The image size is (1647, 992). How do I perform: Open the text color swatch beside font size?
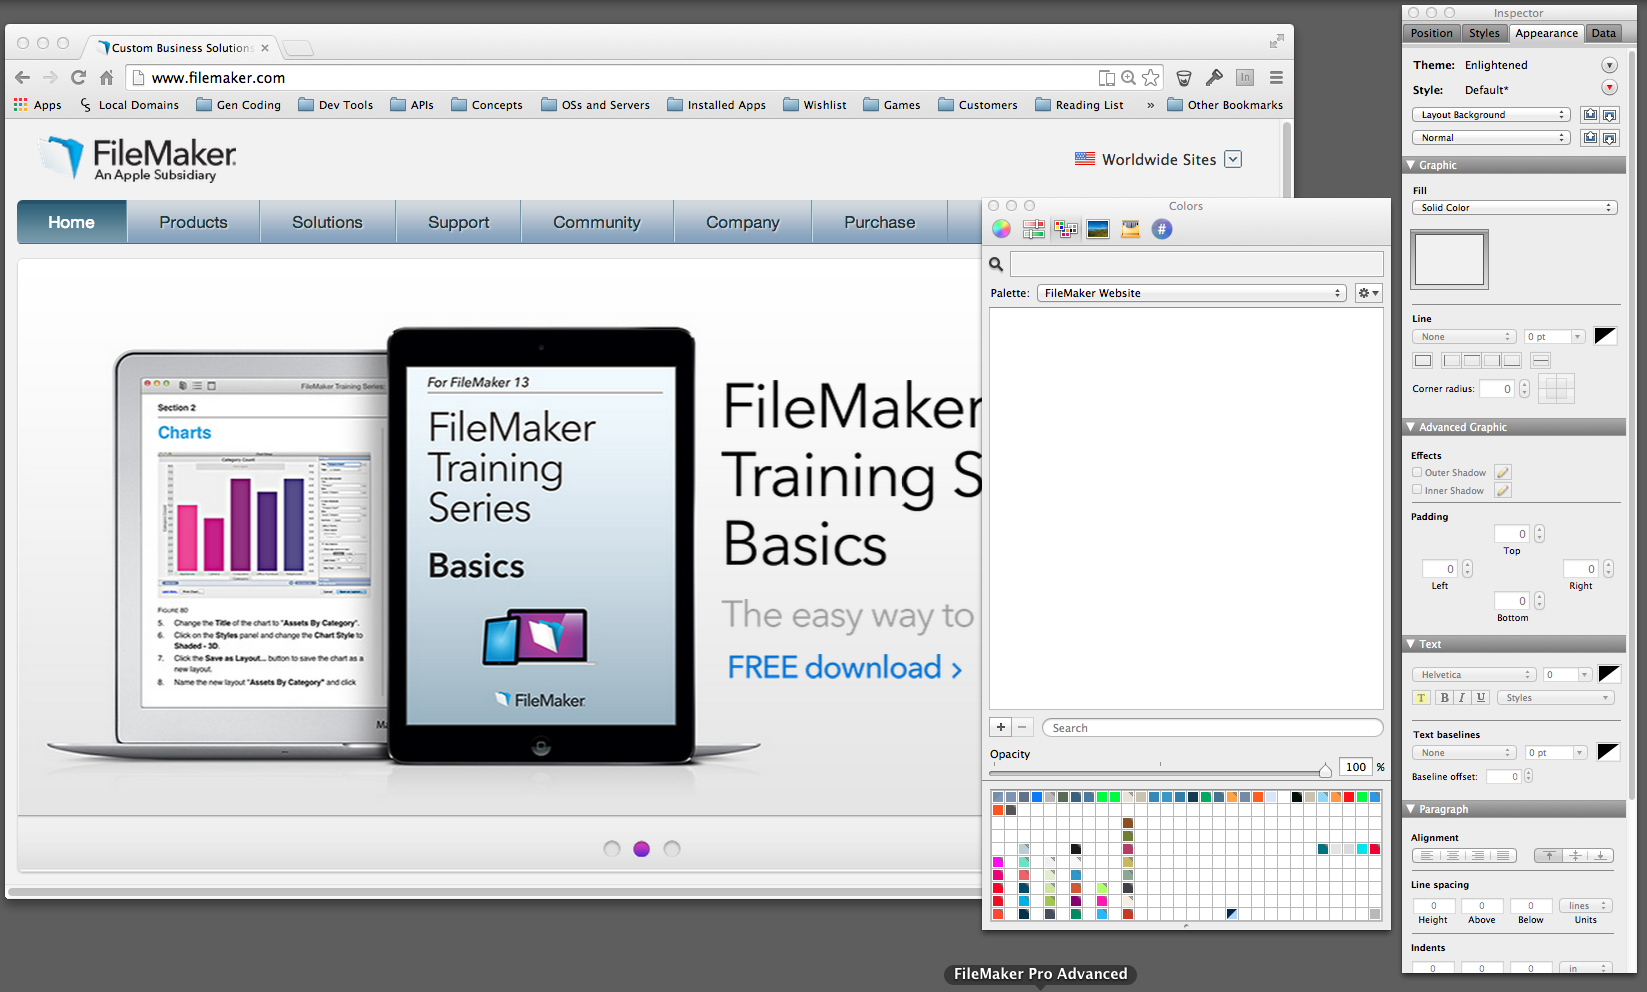pos(1609,675)
